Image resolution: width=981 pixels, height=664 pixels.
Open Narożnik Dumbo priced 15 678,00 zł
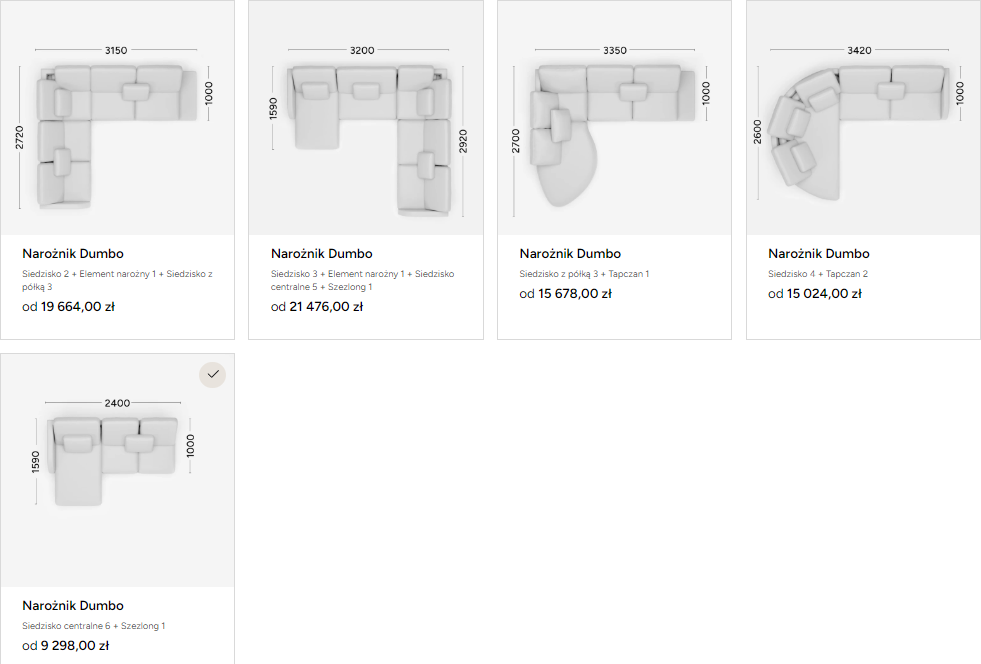coord(570,253)
